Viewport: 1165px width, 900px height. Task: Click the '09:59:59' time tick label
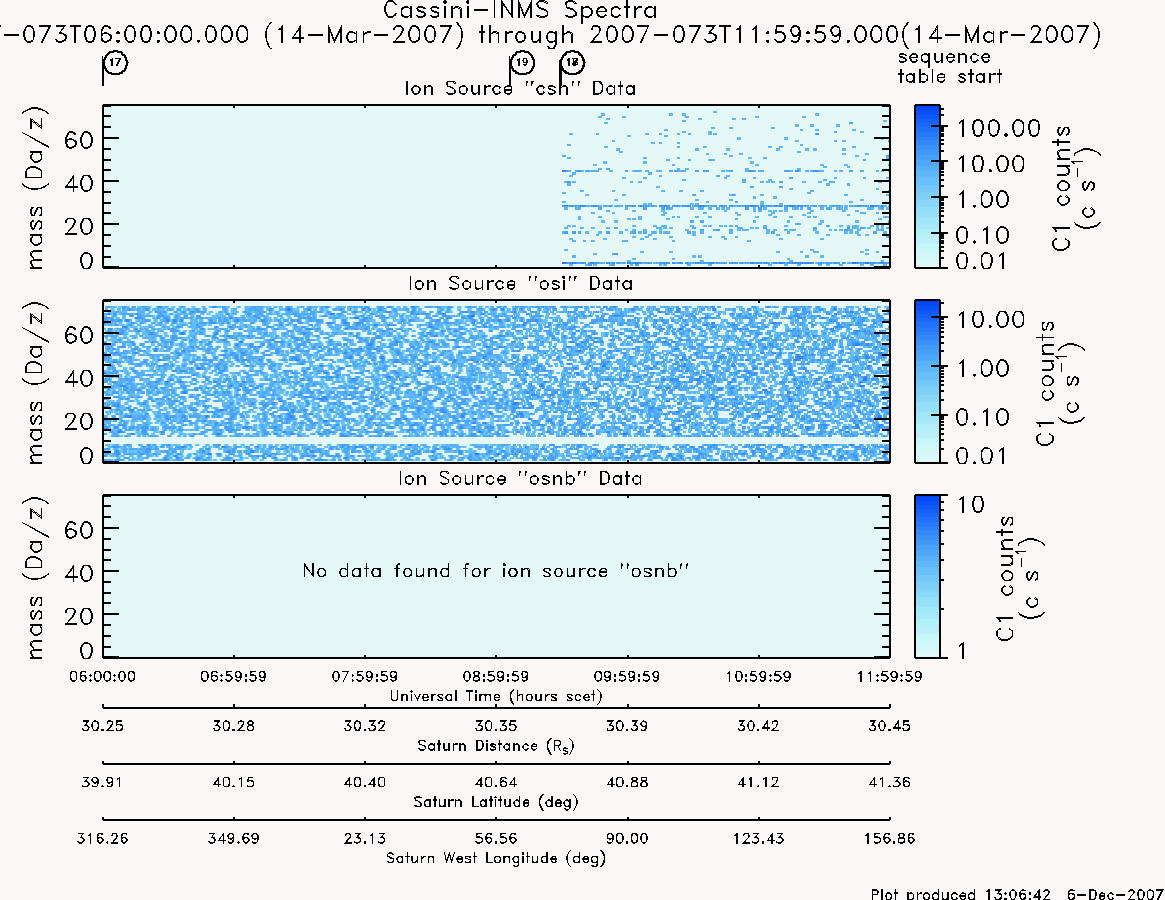(626, 676)
